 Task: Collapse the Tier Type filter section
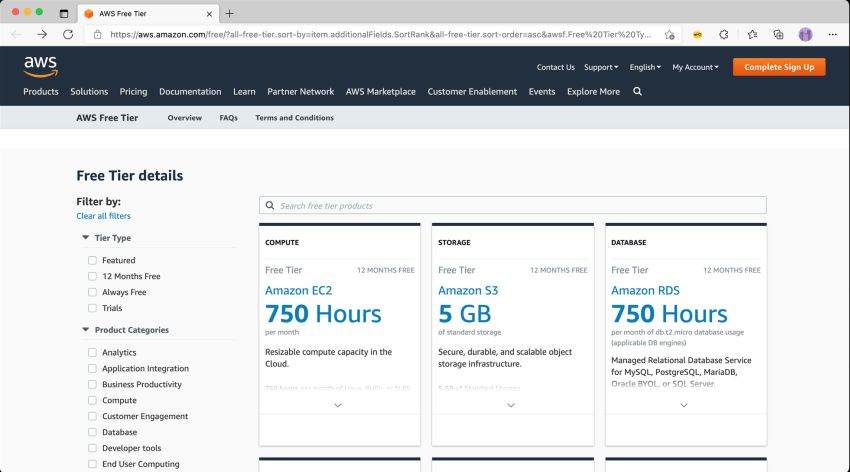(85, 237)
